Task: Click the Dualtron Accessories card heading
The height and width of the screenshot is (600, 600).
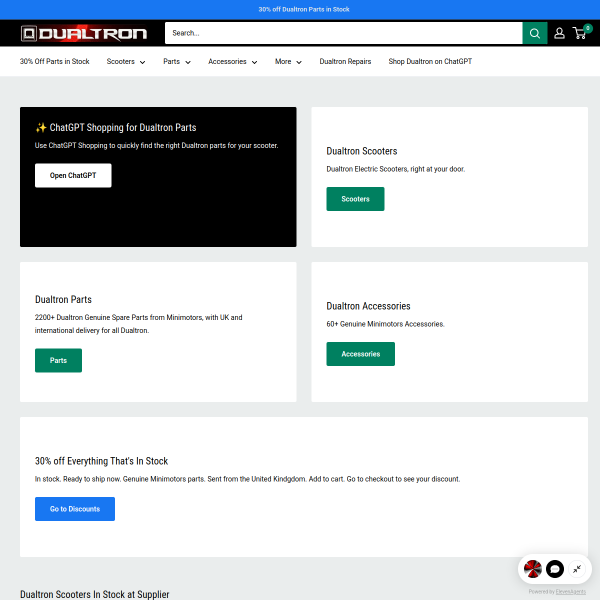Action: point(368,306)
